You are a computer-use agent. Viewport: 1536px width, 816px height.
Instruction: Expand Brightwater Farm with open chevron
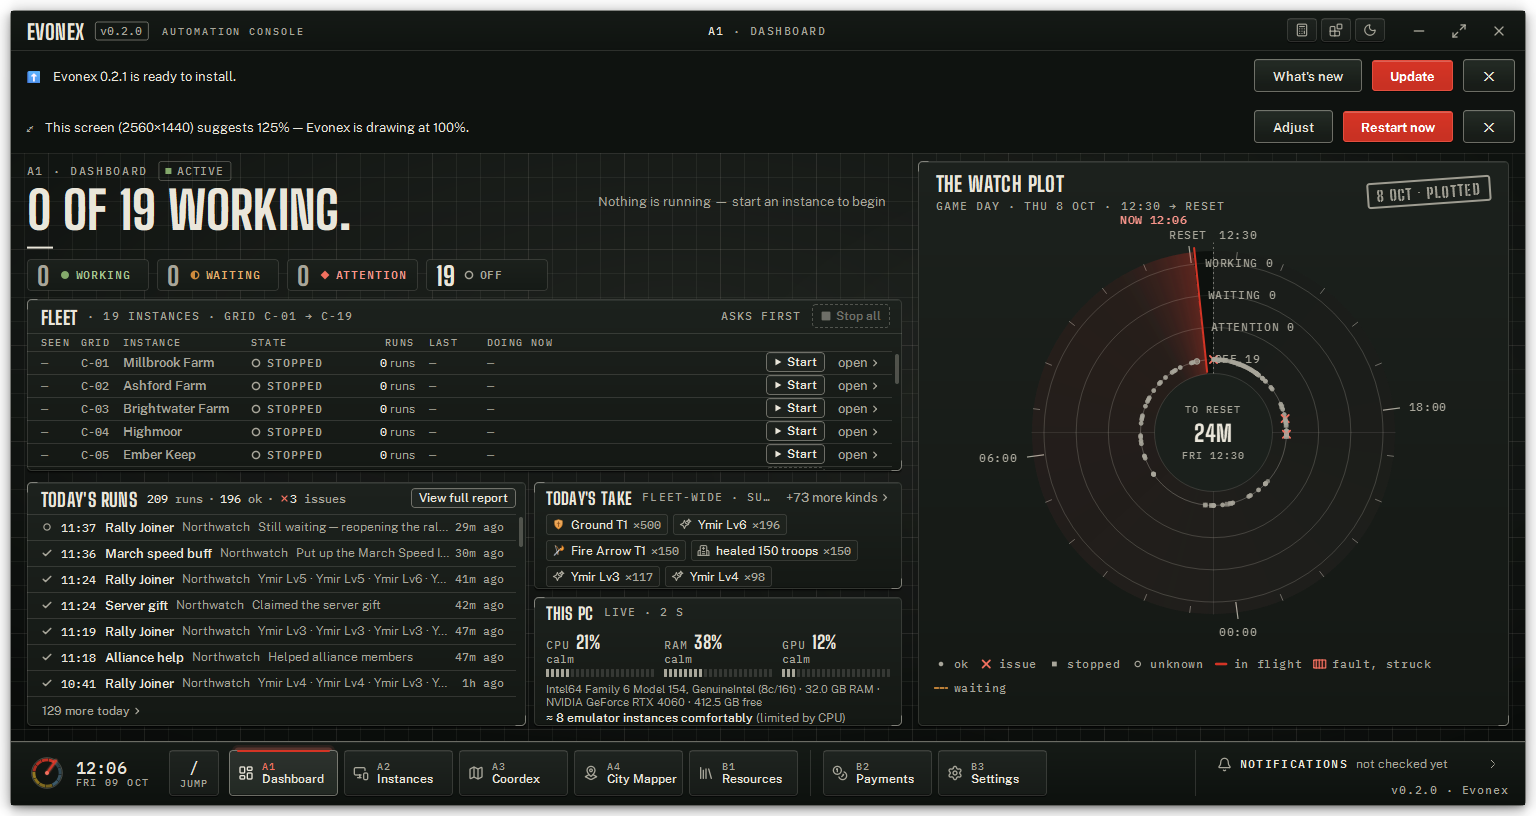coord(858,409)
